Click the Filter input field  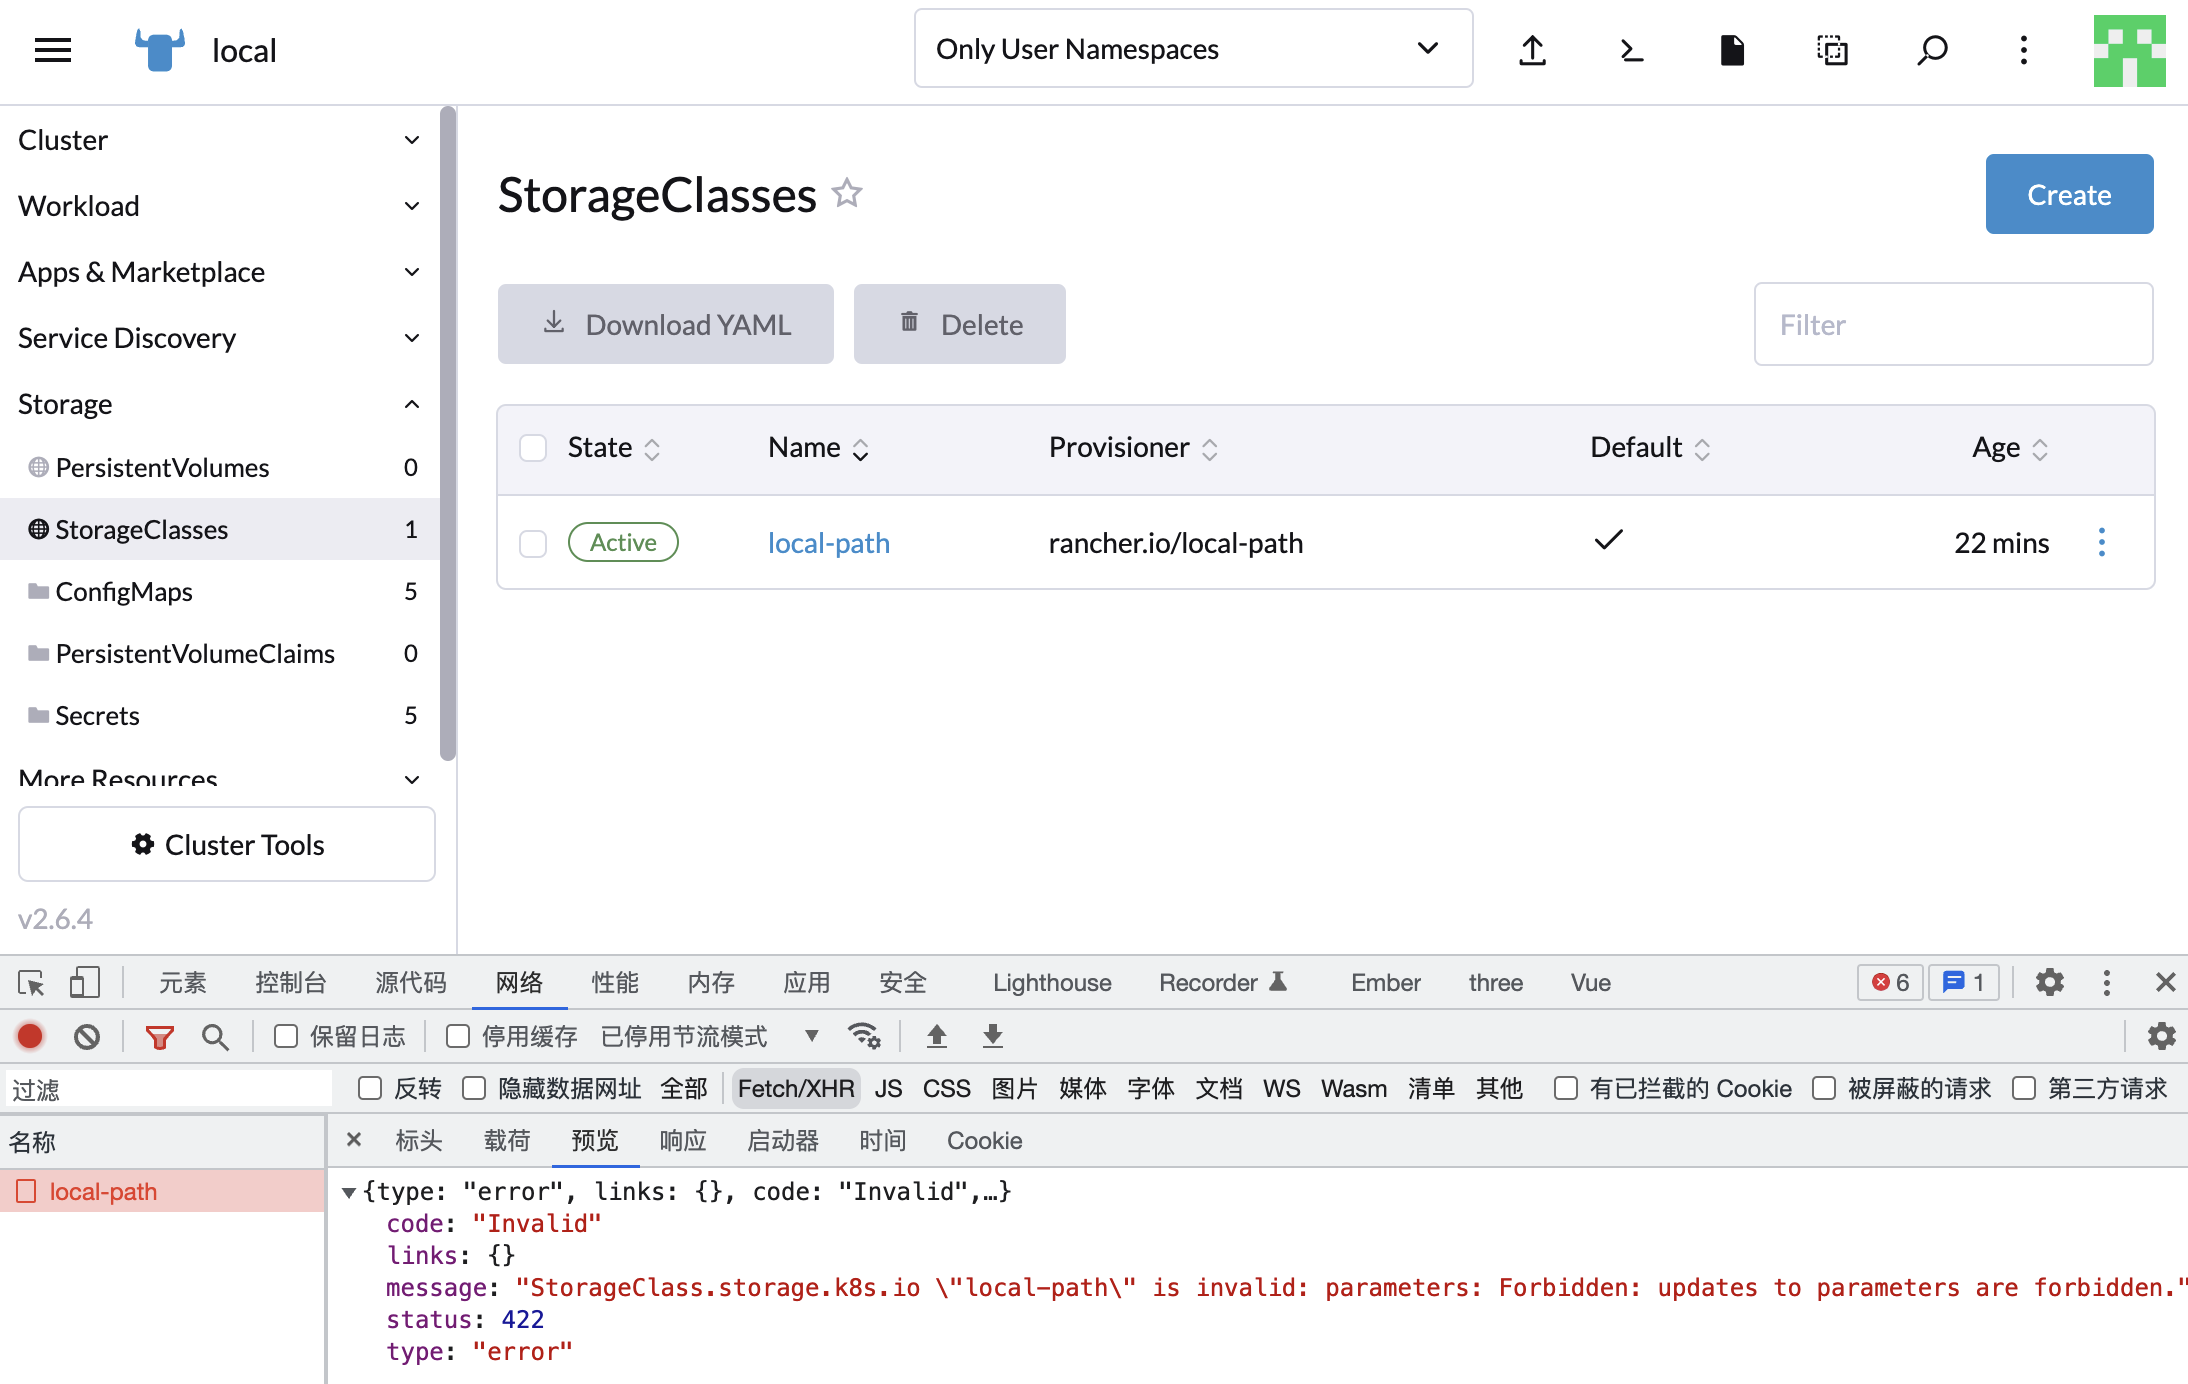click(1952, 325)
